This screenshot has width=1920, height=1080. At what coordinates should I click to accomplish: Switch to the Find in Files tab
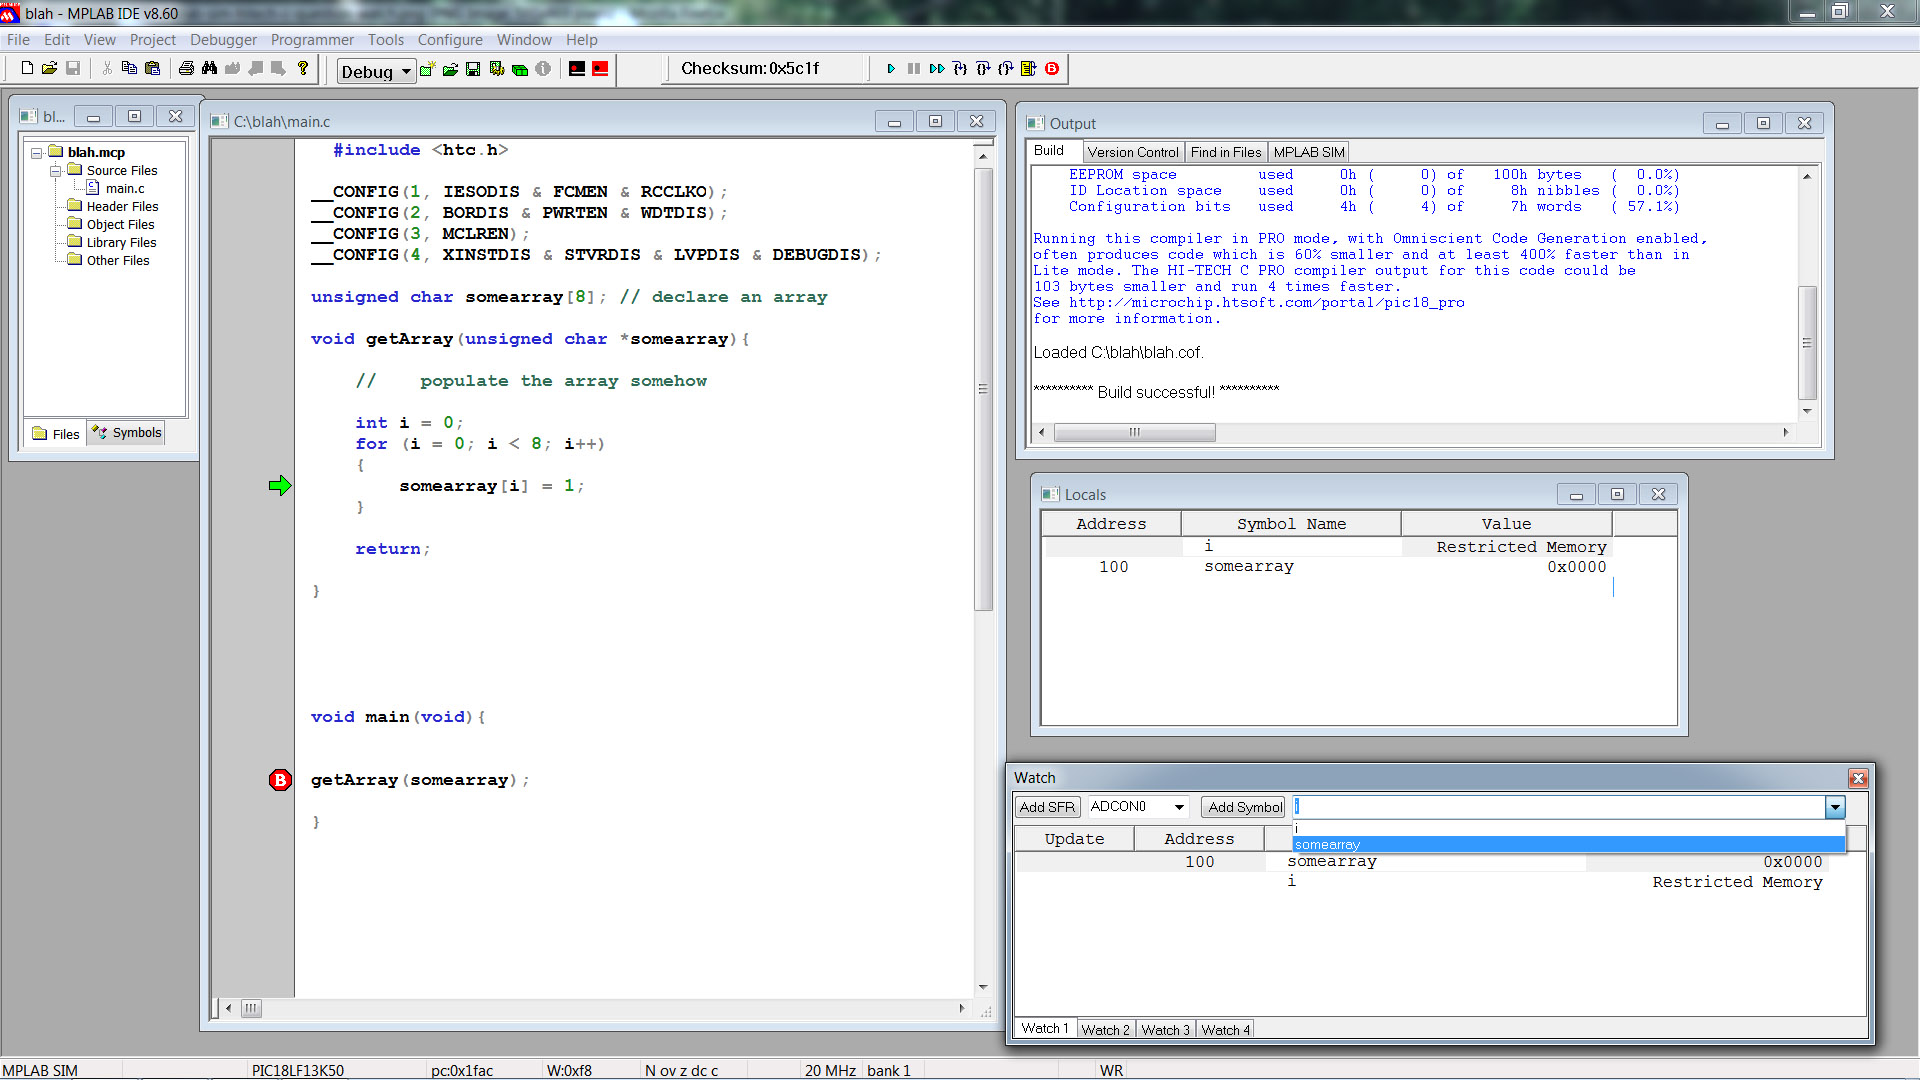[x=1226, y=152]
